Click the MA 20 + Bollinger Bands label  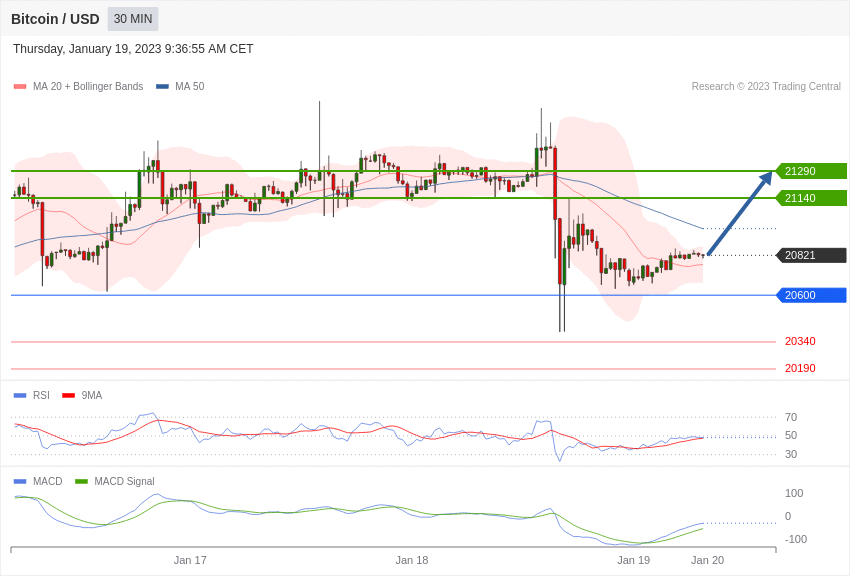coord(88,86)
